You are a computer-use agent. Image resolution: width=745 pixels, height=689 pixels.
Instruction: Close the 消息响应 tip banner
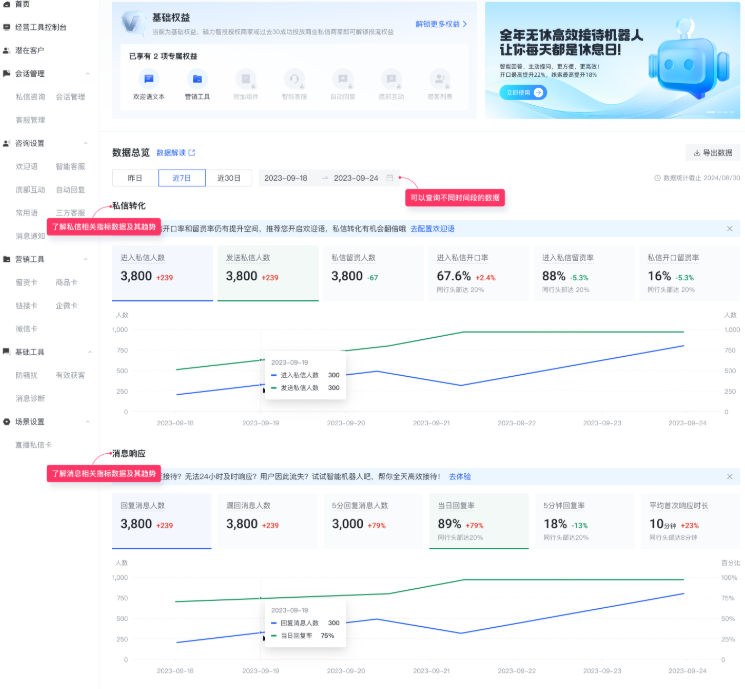(730, 476)
